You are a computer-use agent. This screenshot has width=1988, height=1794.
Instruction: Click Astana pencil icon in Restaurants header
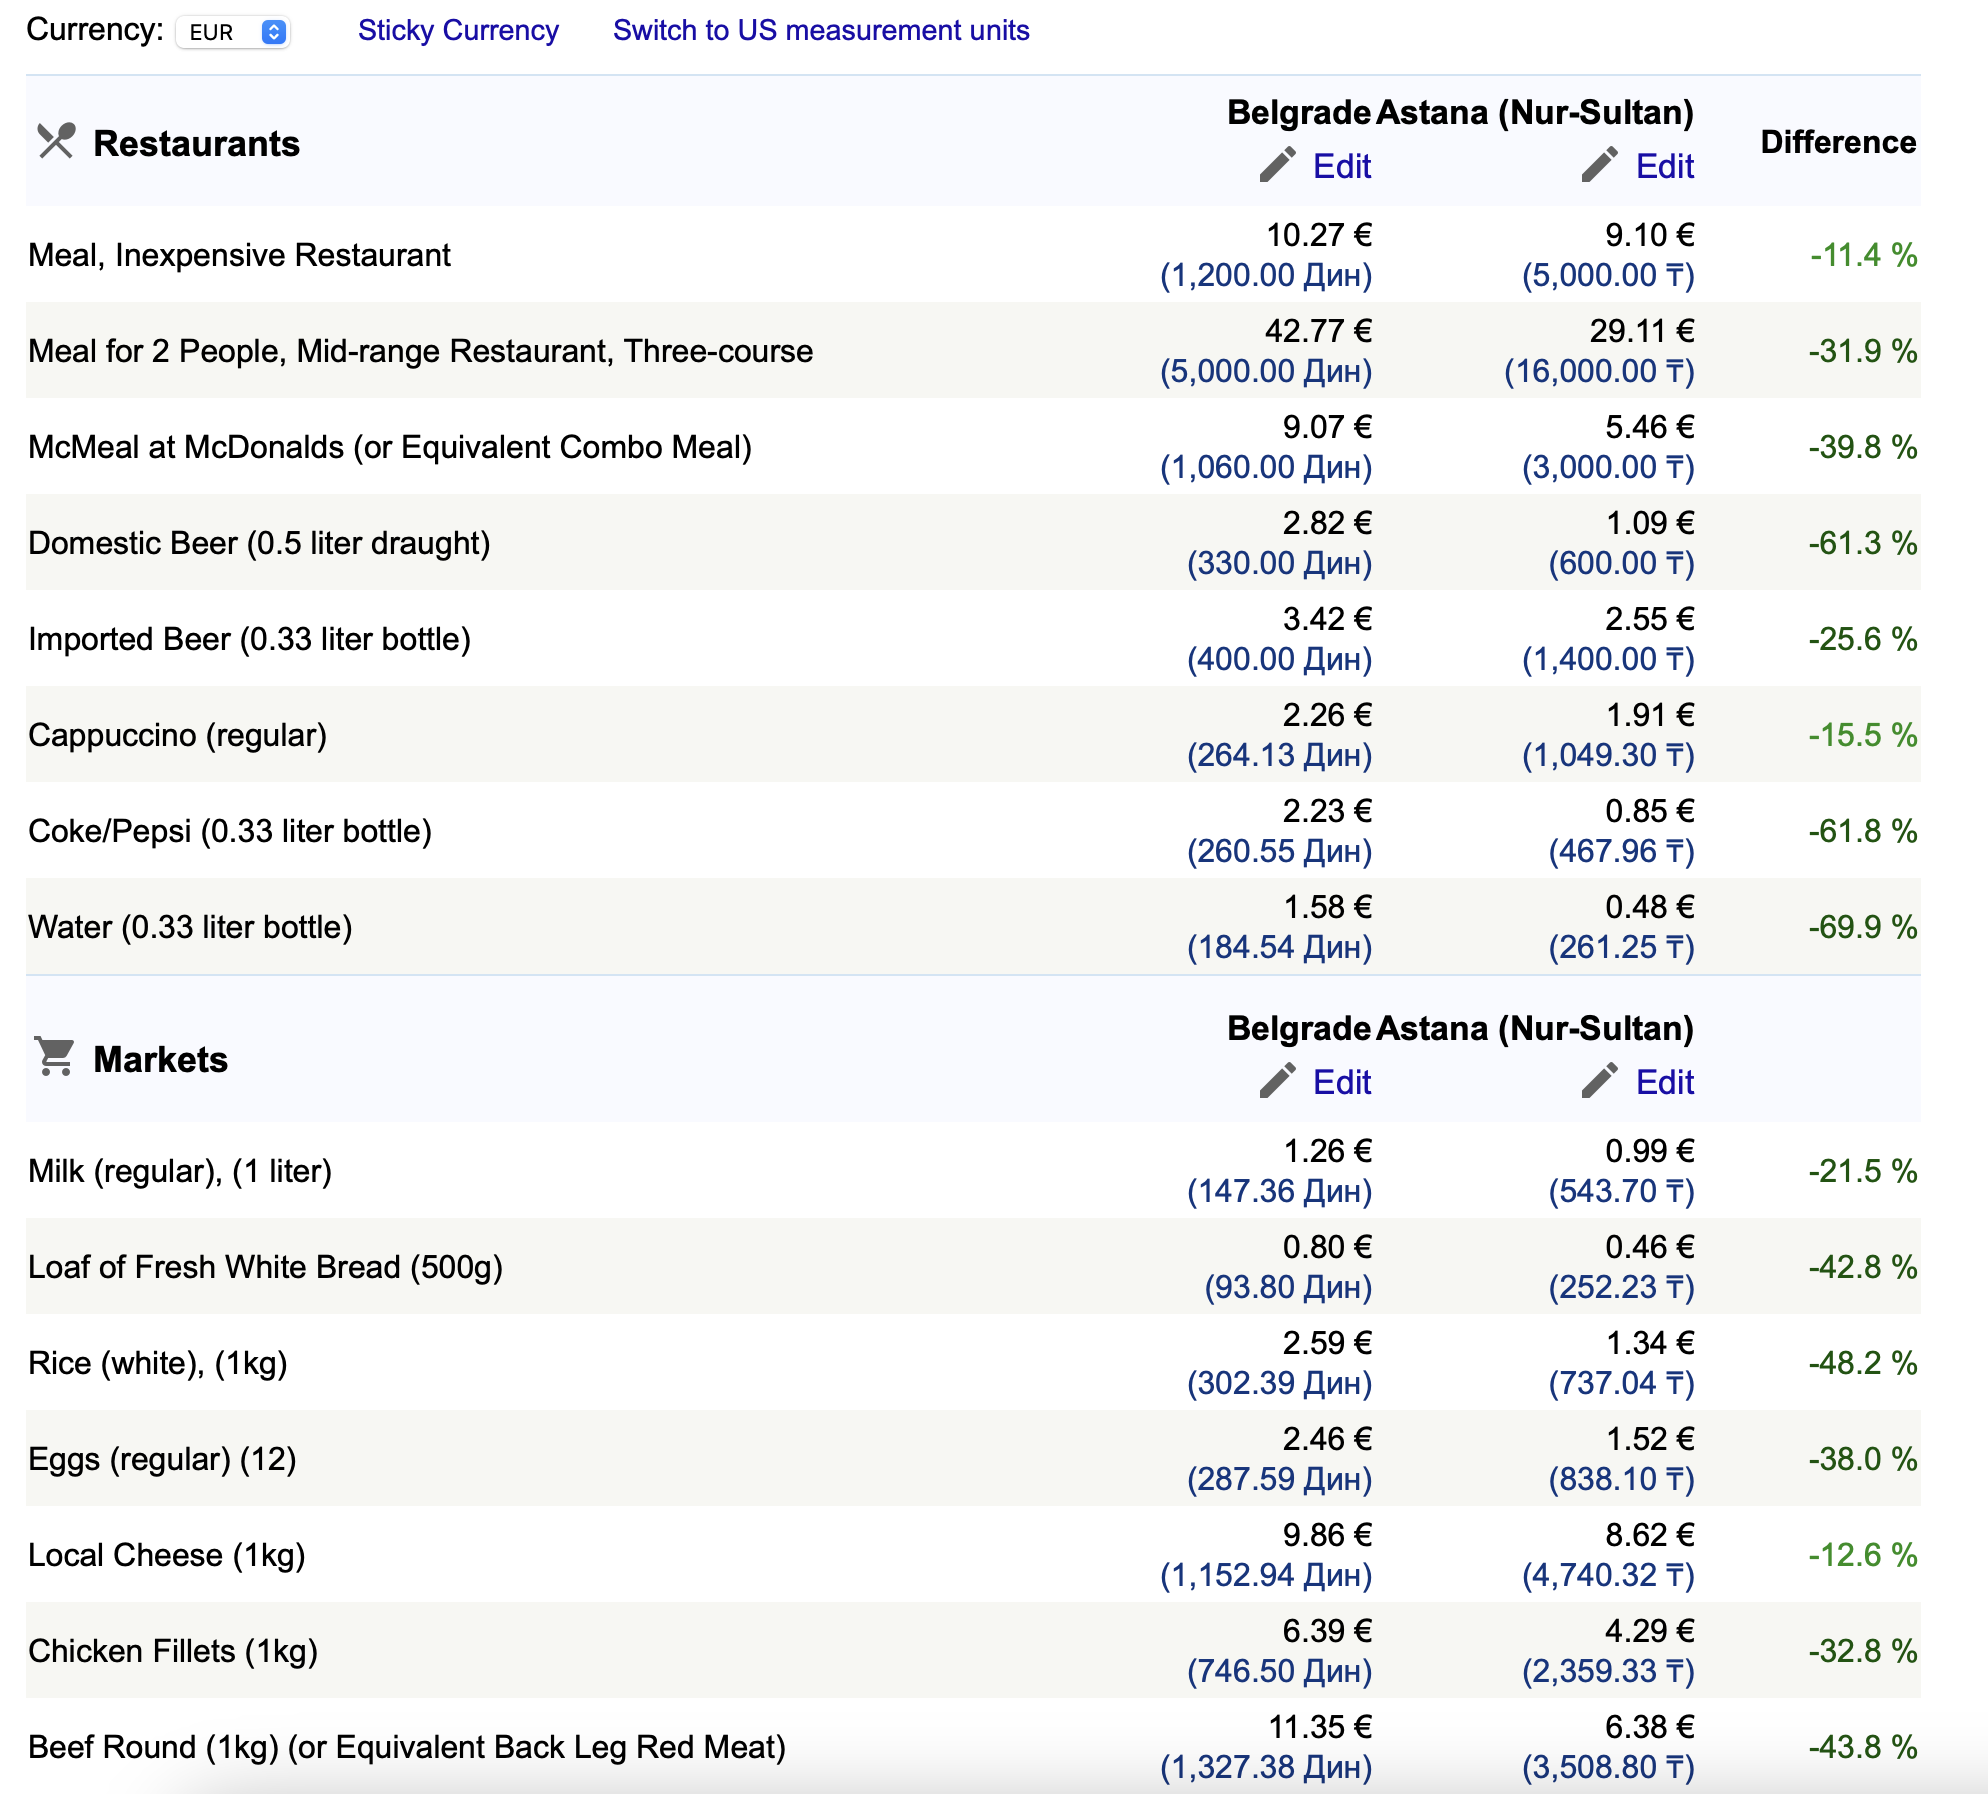click(x=1600, y=165)
